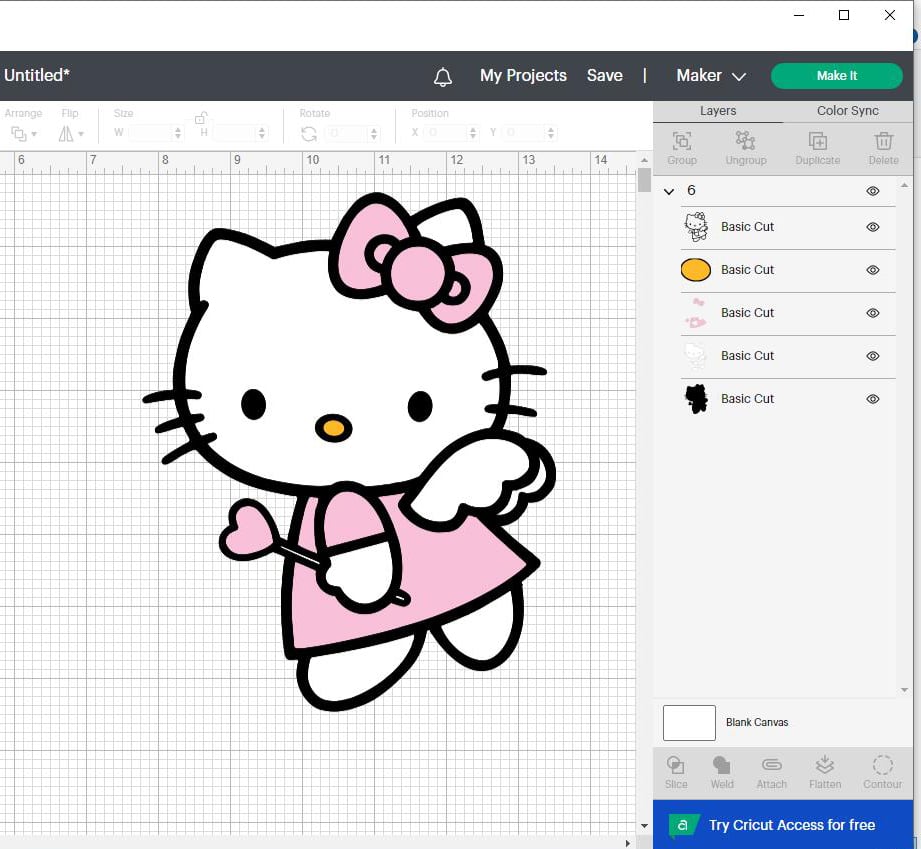The width and height of the screenshot is (921, 849).
Task: Open My Projects
Action: 523,76
